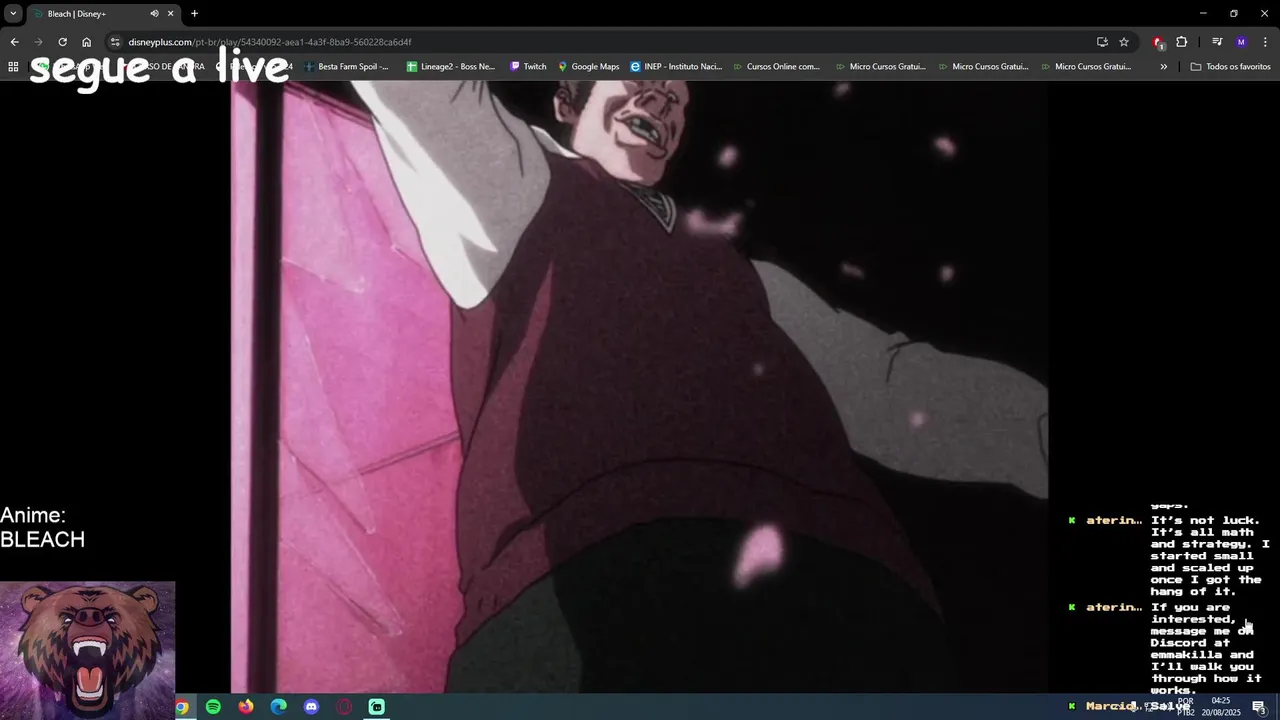Reload the Disney+ page
Viewport: 1280px width, 720px height.
coord(62,42)
